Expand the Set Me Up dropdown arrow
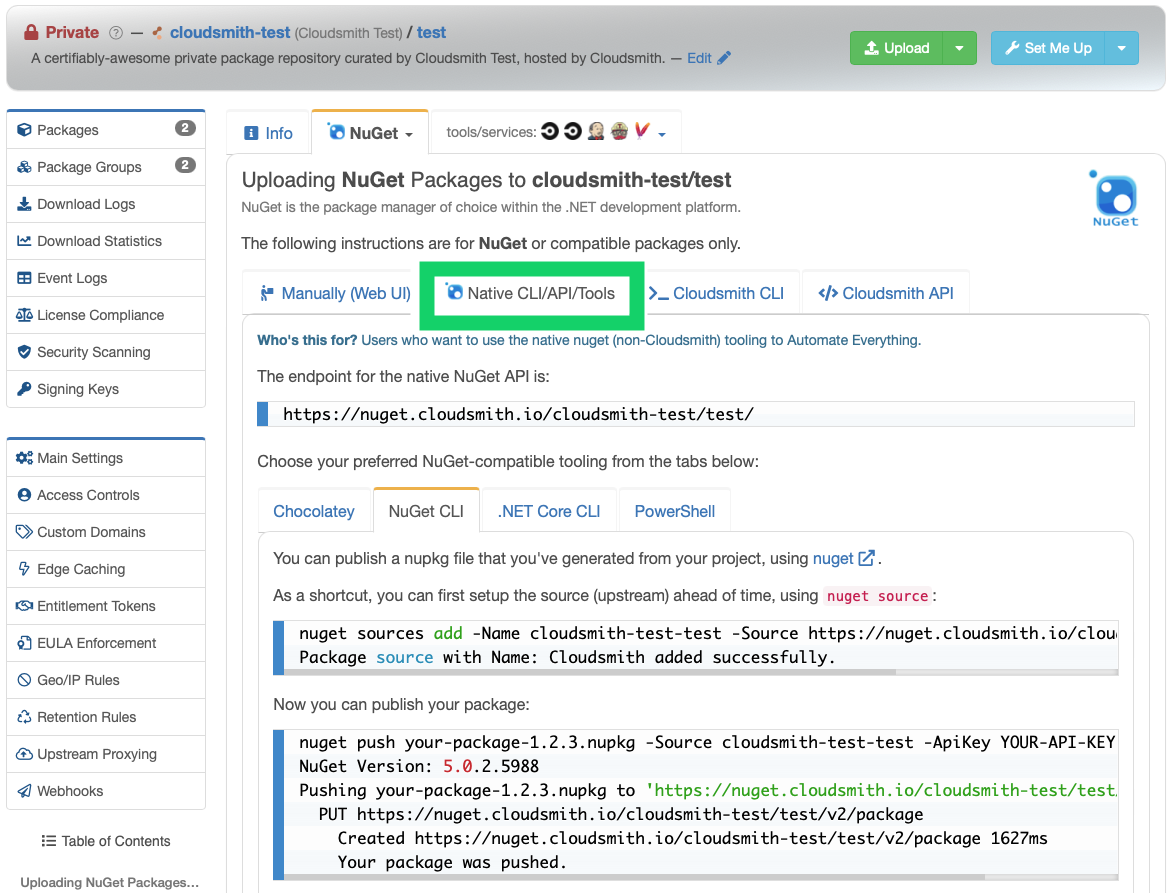This screenshot has height=893, width=1175. (1121, 47)
